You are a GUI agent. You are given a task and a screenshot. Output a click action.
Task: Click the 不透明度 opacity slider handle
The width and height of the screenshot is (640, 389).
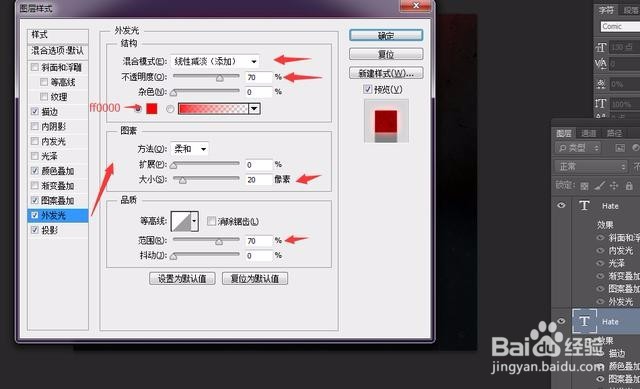(x=220, y=78)
